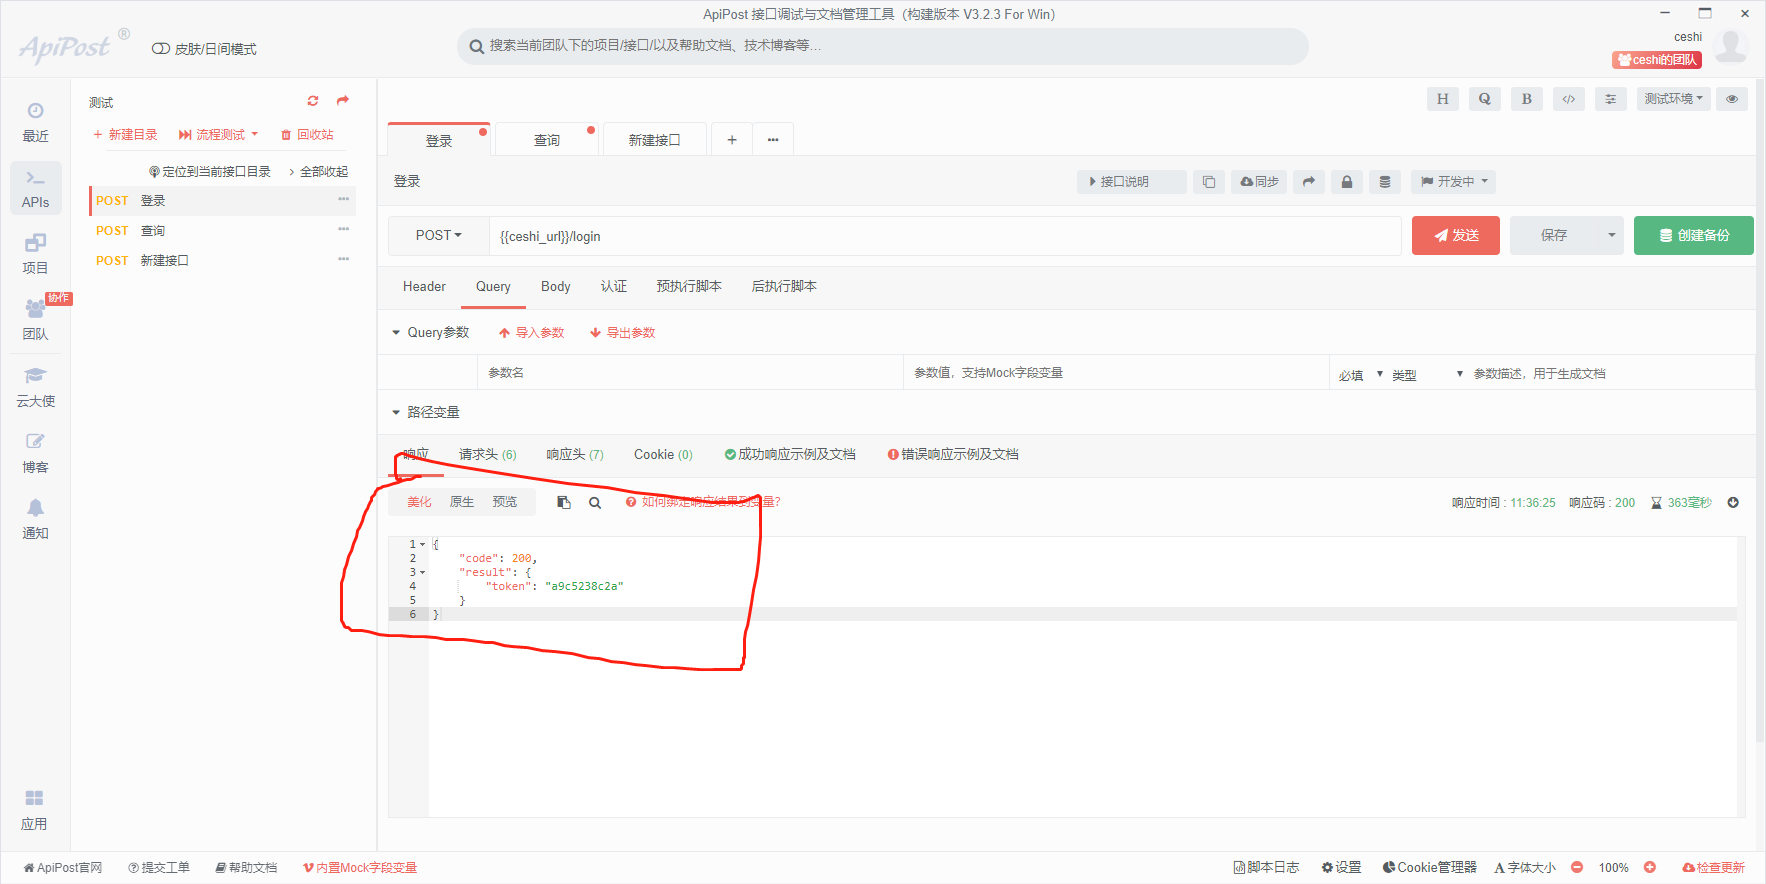The width and height of the screenshot is (1766, 884).
Task: Click the H heading toolbar icon
Action: tap(1442, 99)
